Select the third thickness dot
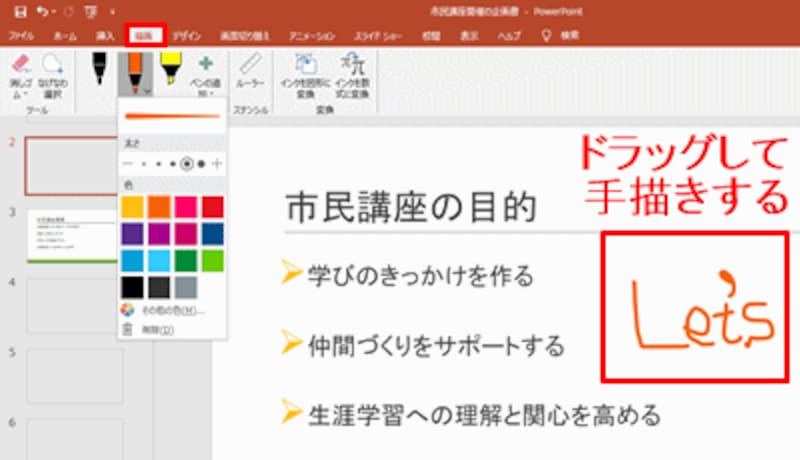Viewport: 800px width, 460px height. pos(173,164)
